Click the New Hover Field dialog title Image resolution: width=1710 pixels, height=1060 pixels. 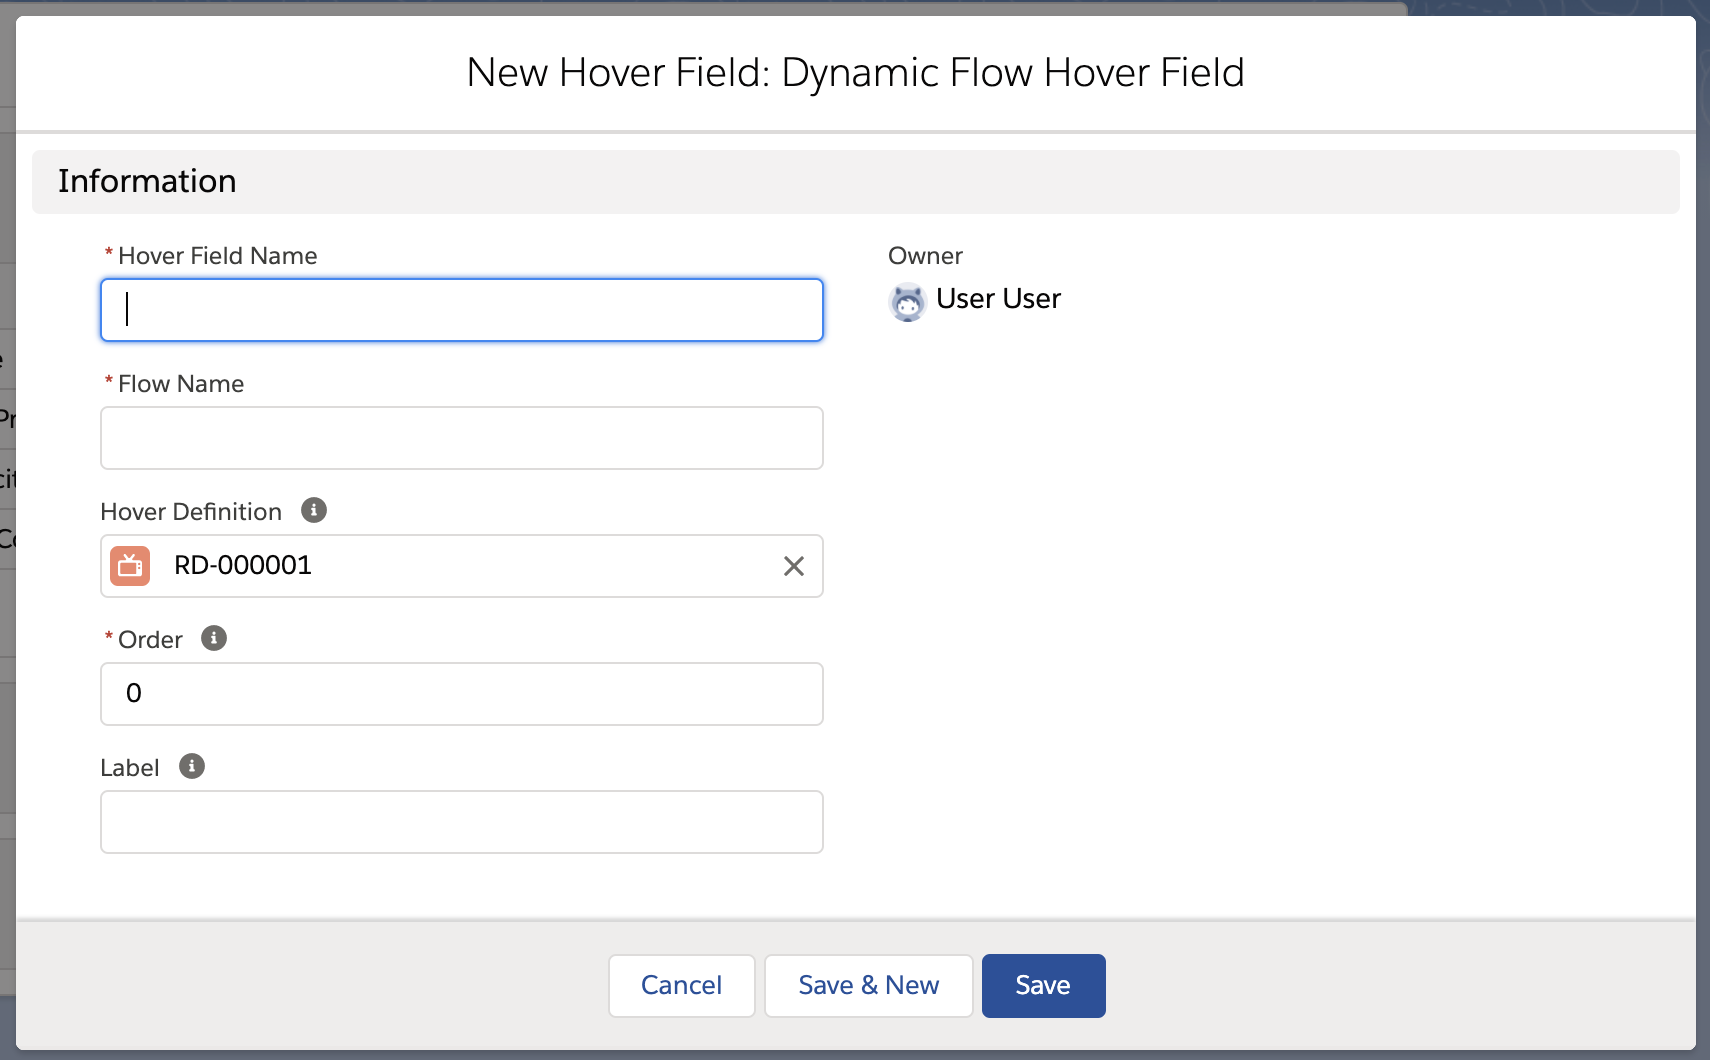coord(855,73)
